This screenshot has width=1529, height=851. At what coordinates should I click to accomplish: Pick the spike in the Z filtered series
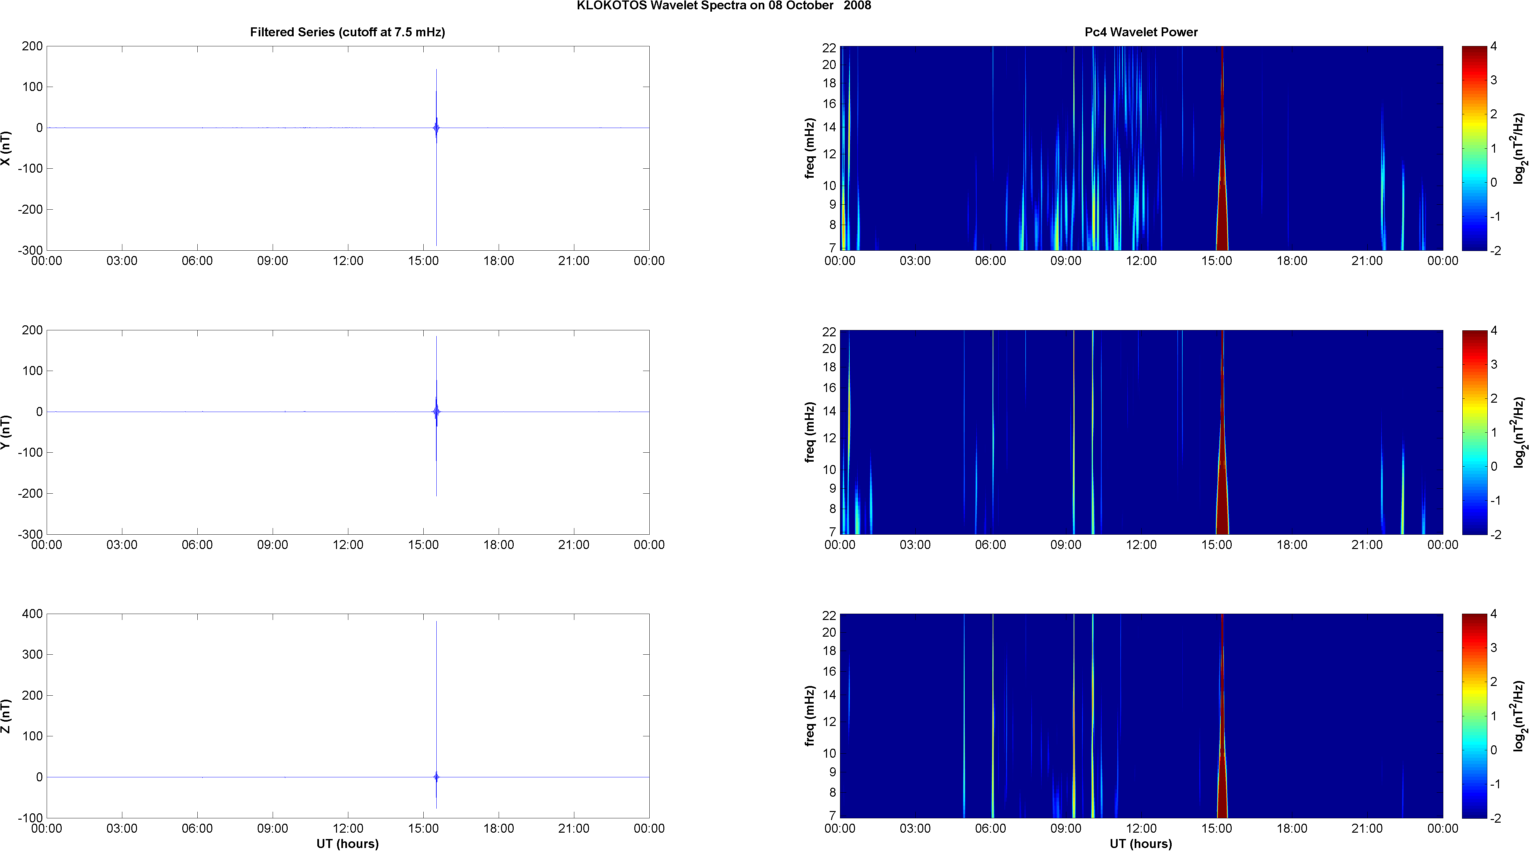tap(436, 776)
